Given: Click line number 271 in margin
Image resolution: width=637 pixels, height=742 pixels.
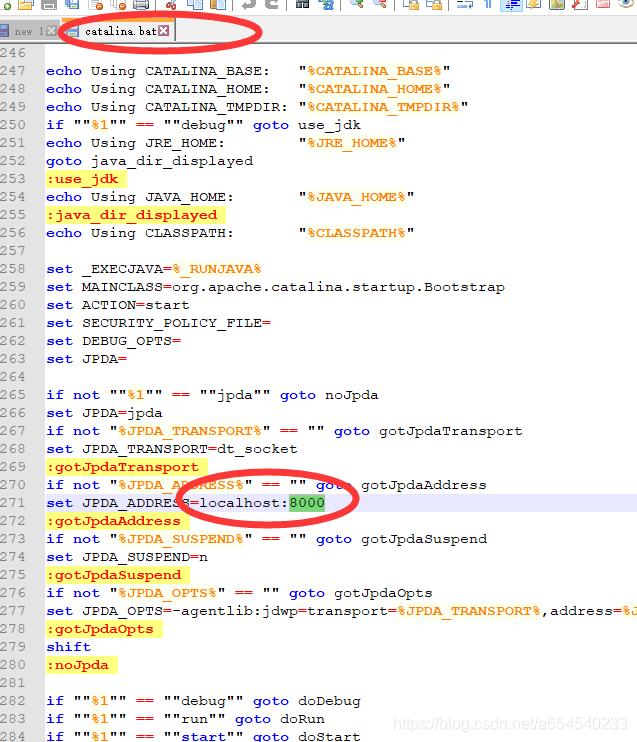Looking at the screenshot, I should [13, 503].
